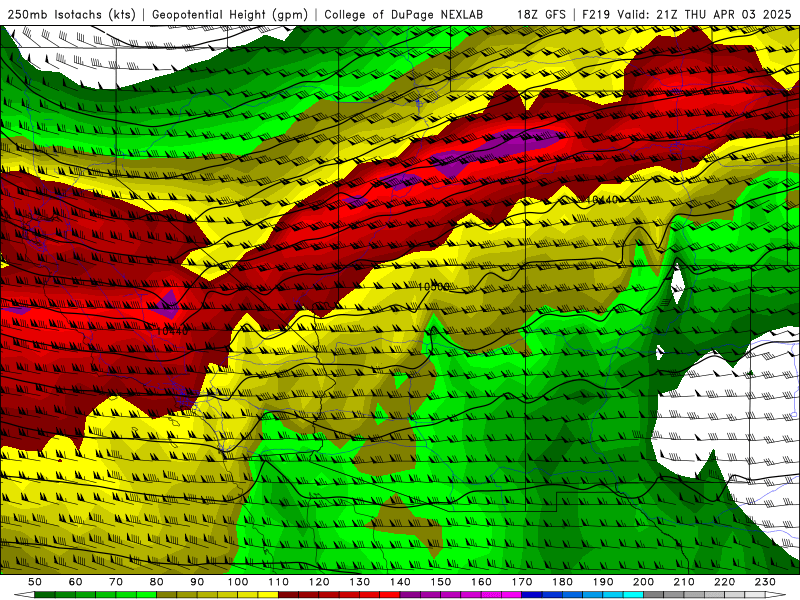Select the 'Geopotential Height (gpm)' header text

coord(230,14)
